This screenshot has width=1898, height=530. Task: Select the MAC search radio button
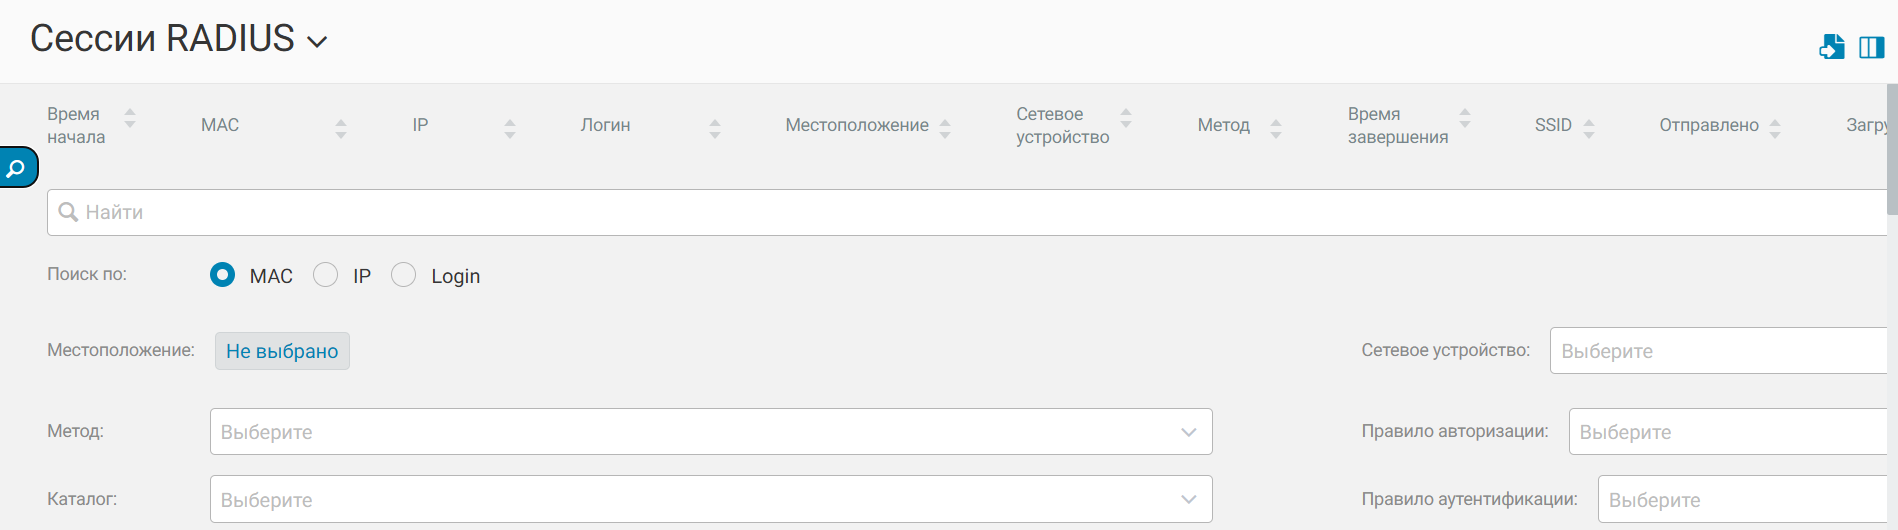pyautogui.click(x=223, y=275)
